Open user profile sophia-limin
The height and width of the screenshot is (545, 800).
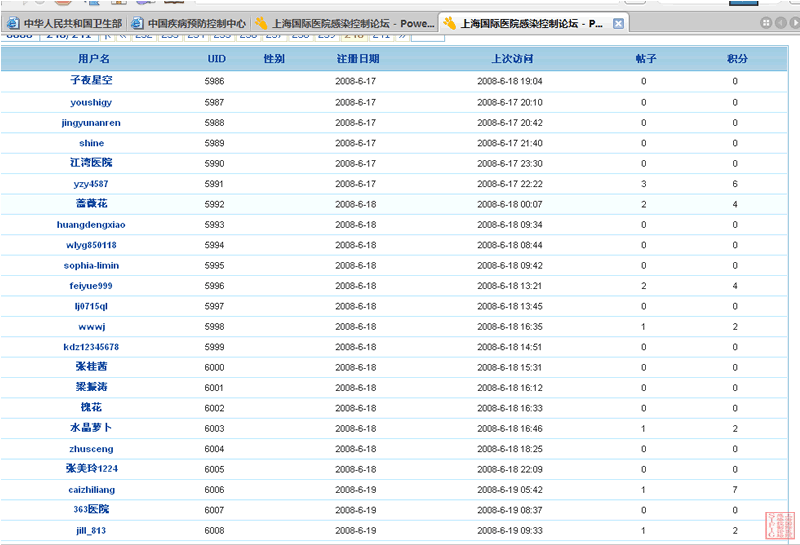pyautogui.click(x=91, y=266)
